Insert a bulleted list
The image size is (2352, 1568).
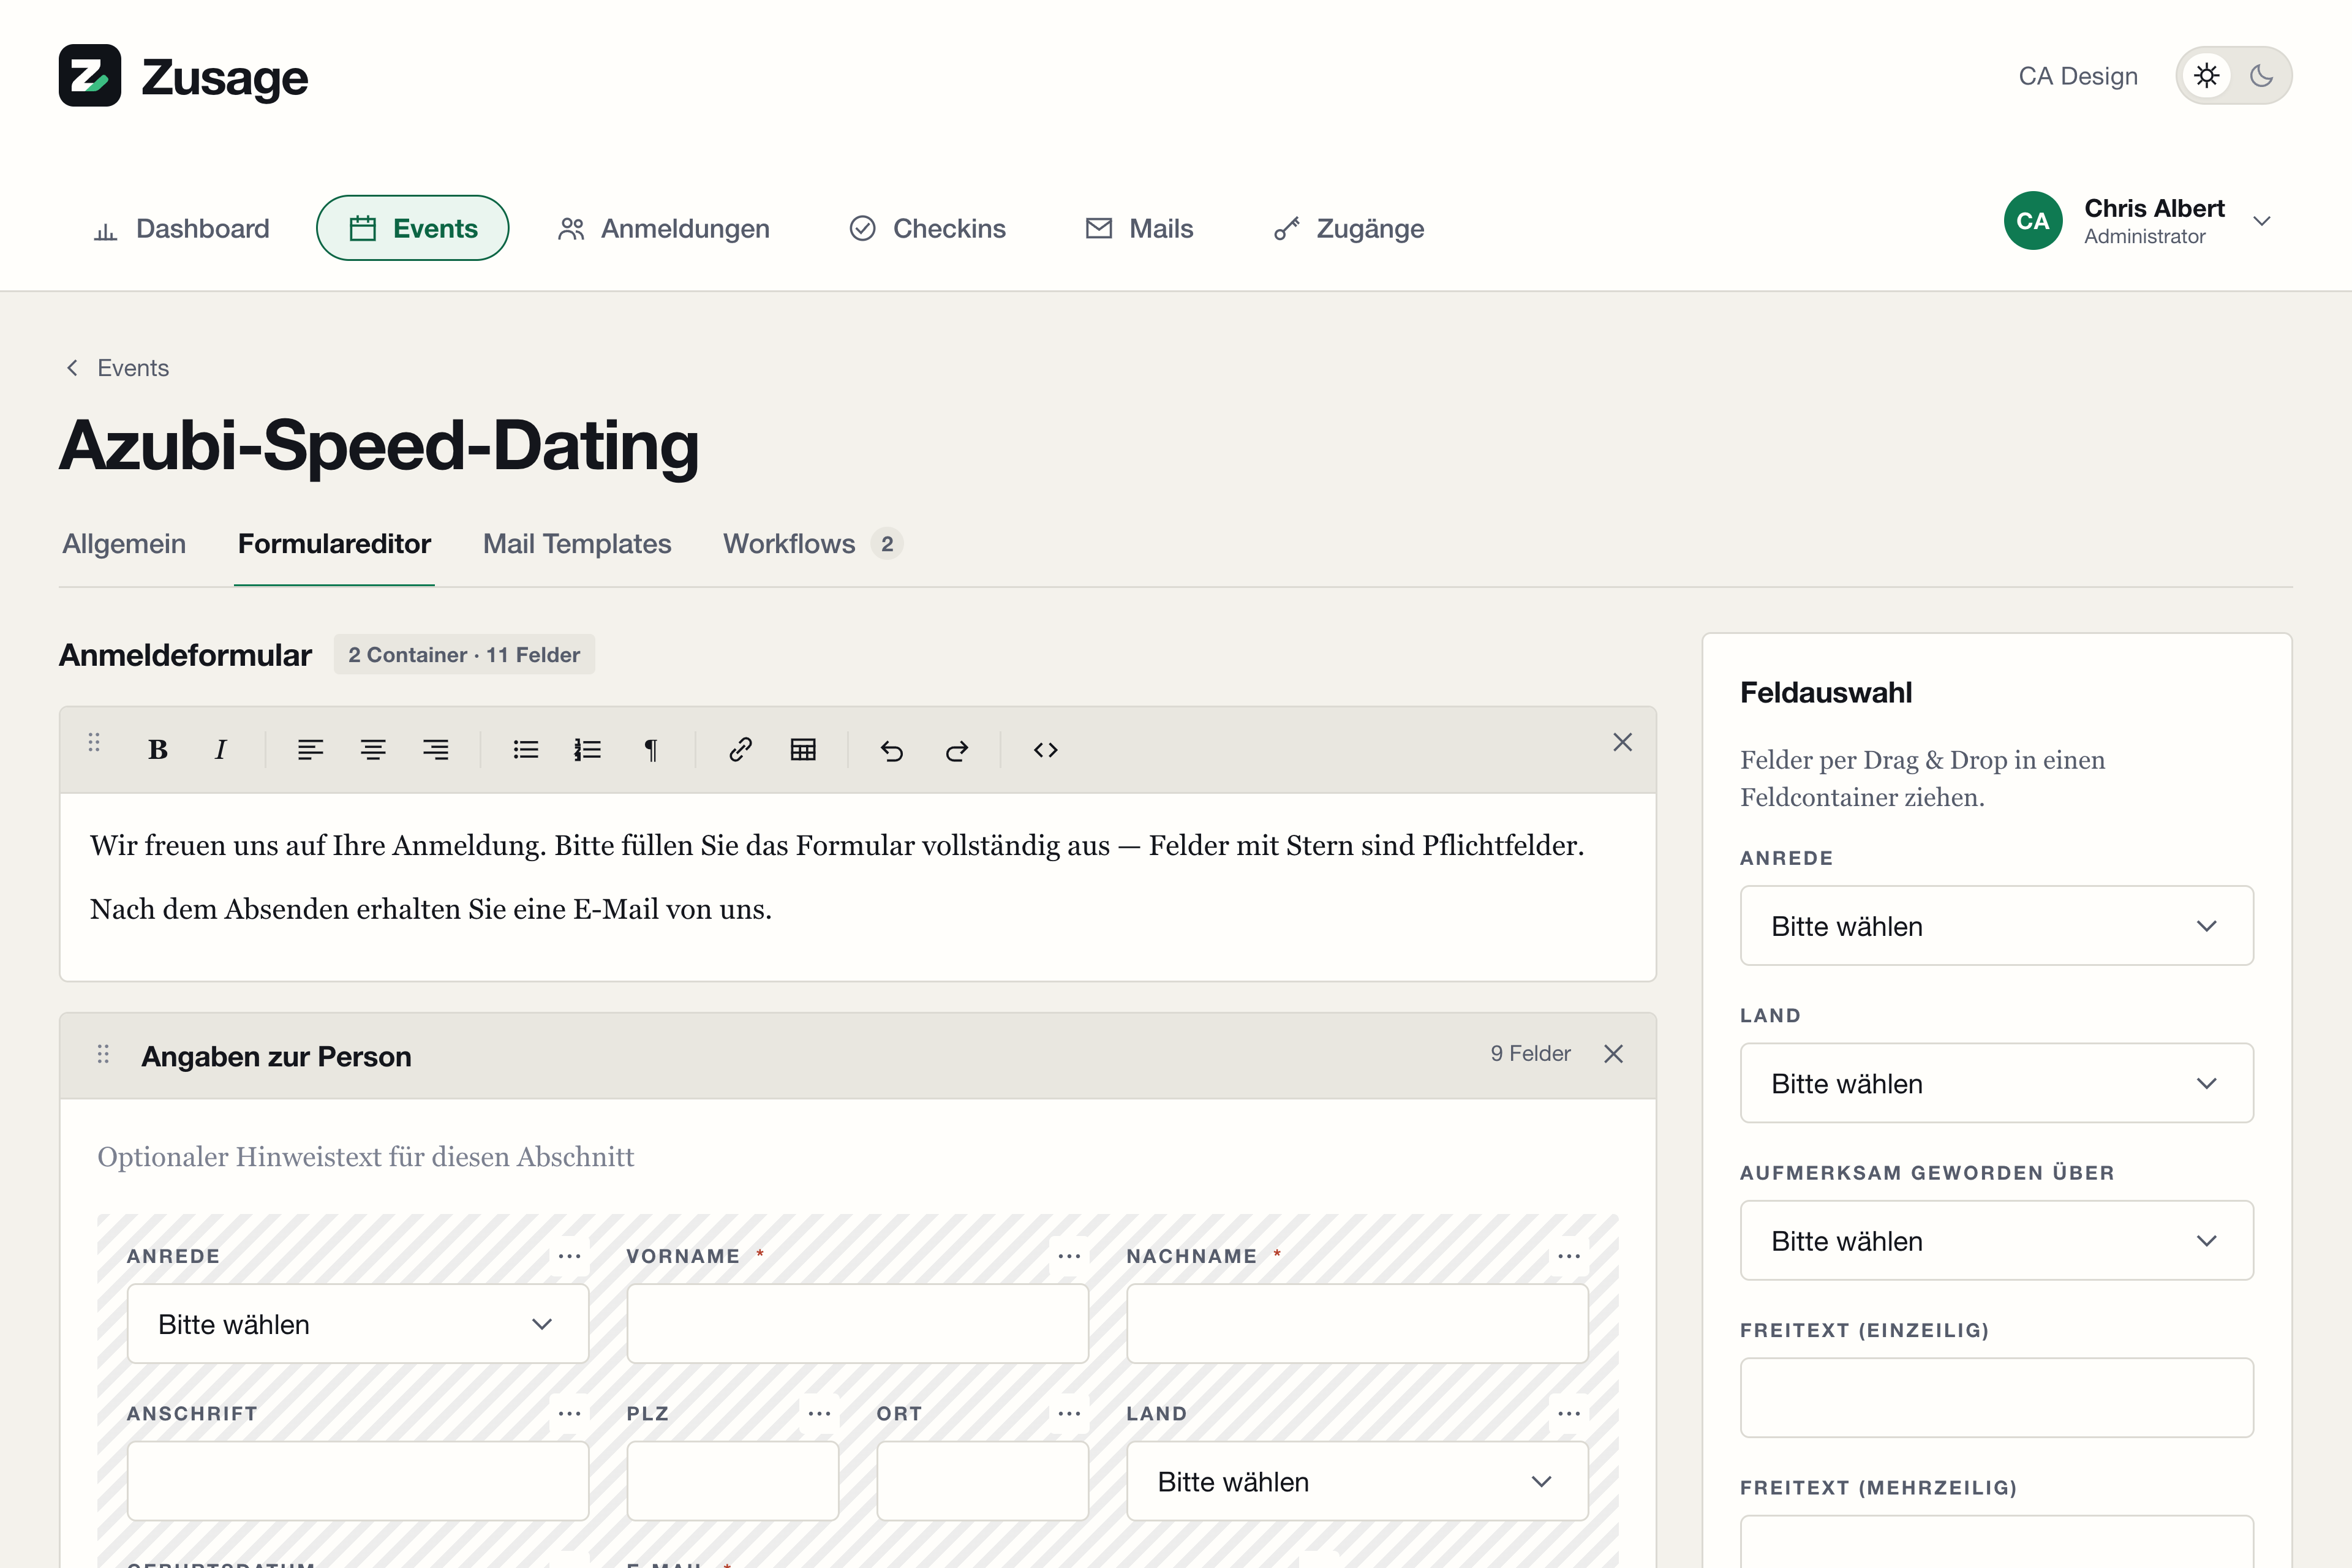point(525,750)
